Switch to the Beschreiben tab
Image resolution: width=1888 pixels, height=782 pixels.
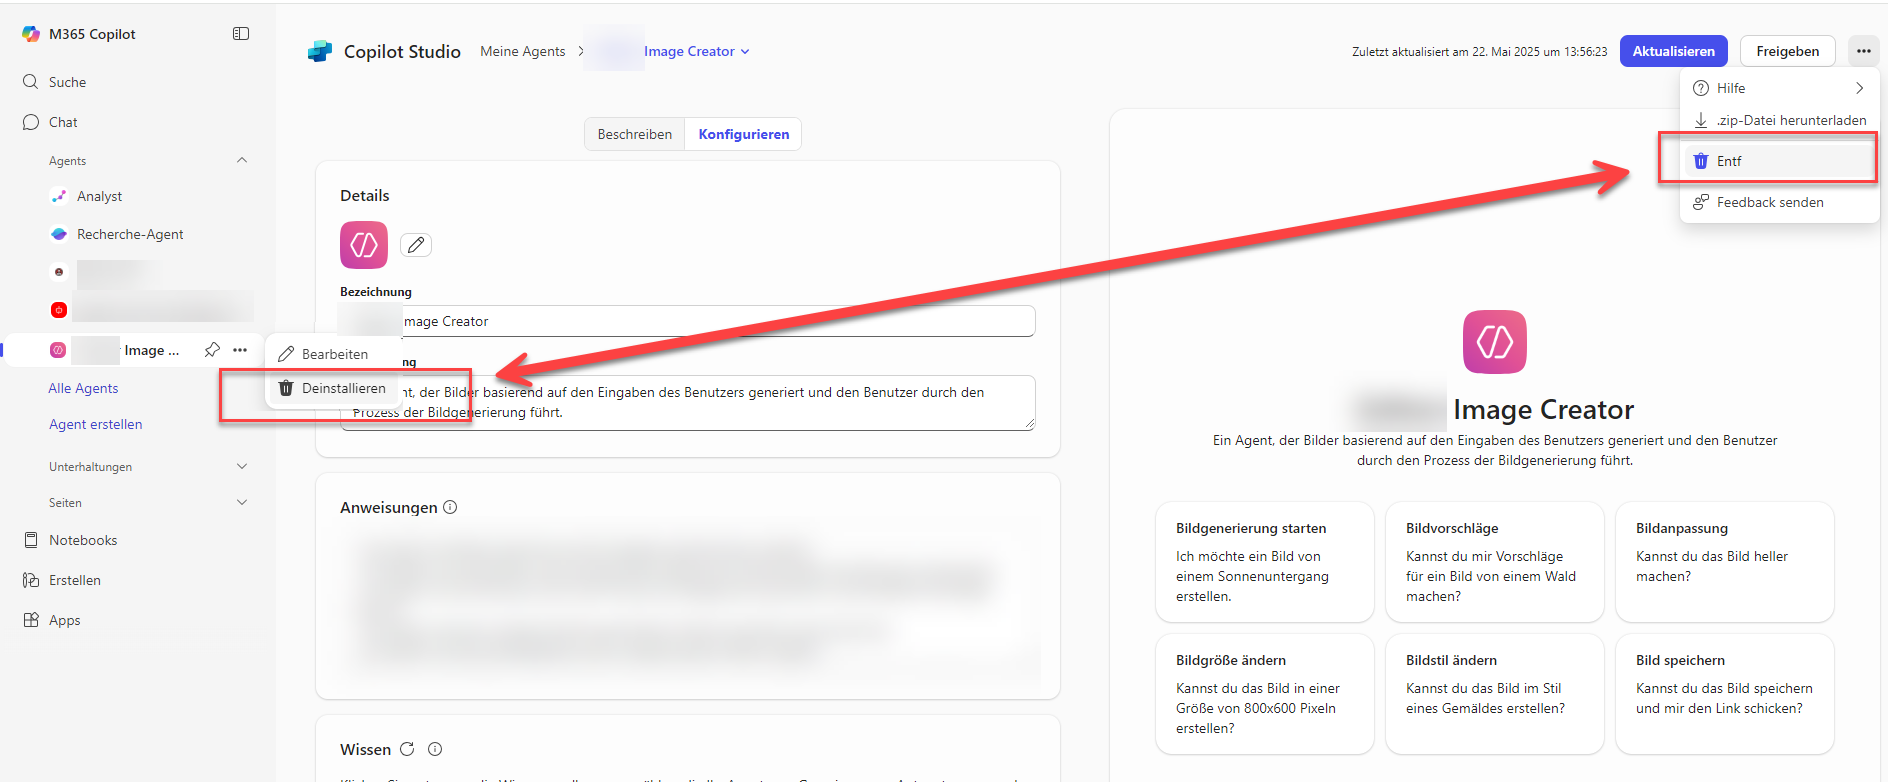[x=635, y=134]
